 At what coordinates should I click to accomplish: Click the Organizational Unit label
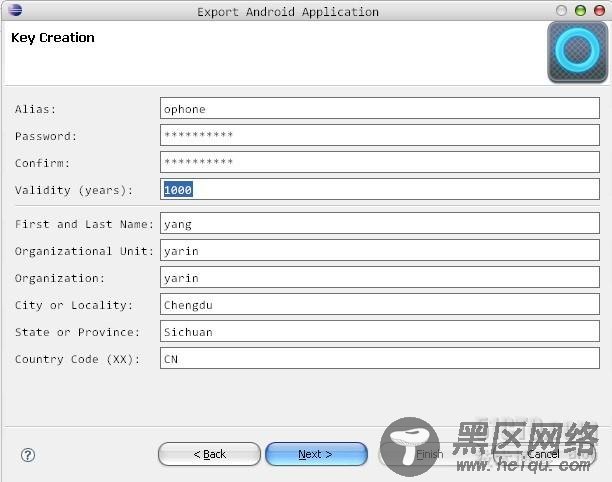click(84, 251)
